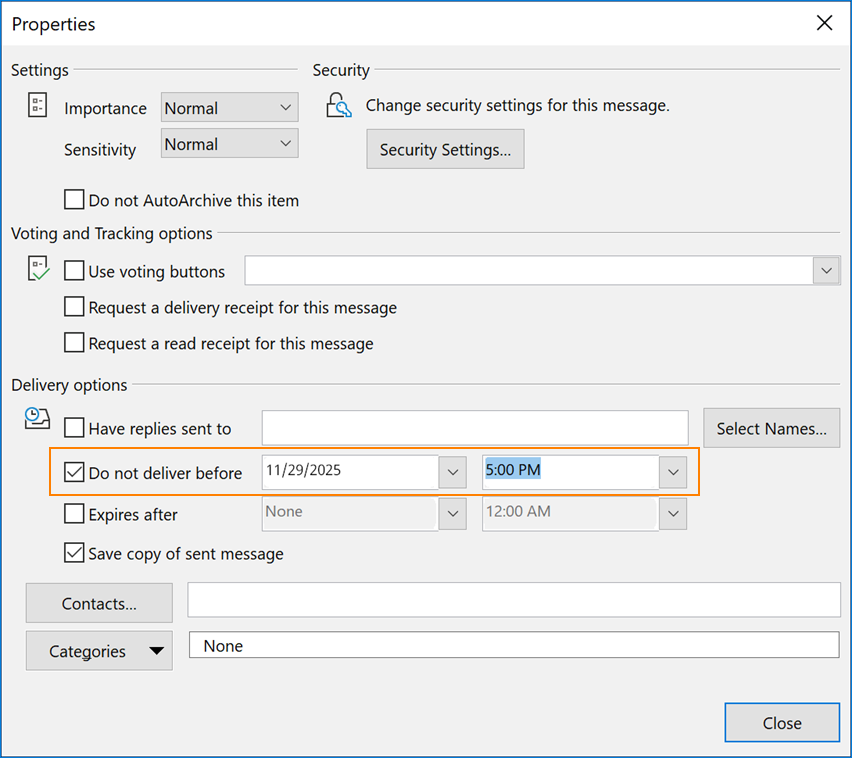Click the Settings importance list icon
This screenshot has width=852, height=758.
pyautogui.click(x=37, y=105)
